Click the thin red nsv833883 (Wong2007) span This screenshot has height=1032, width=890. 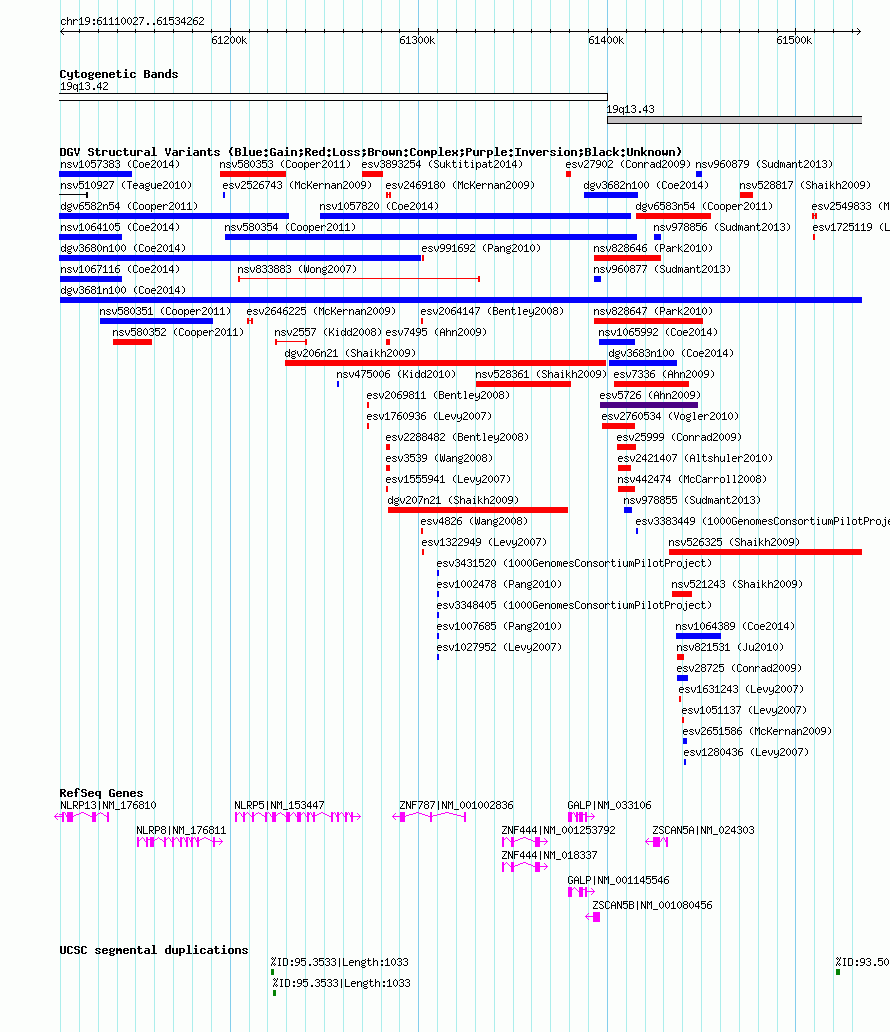[x=359, y=279]
